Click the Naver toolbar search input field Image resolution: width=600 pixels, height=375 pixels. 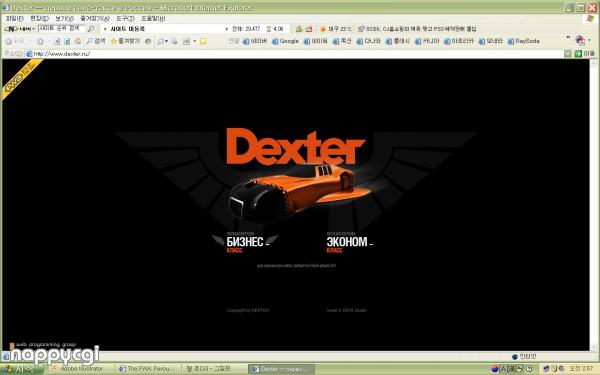coord(61,29)
